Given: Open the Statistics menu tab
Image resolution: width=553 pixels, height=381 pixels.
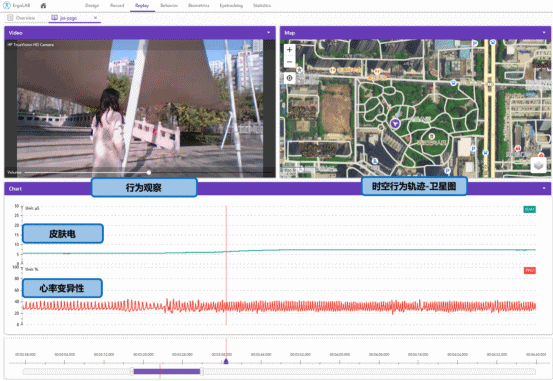Looking at the screenshot, I should point(262,6).
